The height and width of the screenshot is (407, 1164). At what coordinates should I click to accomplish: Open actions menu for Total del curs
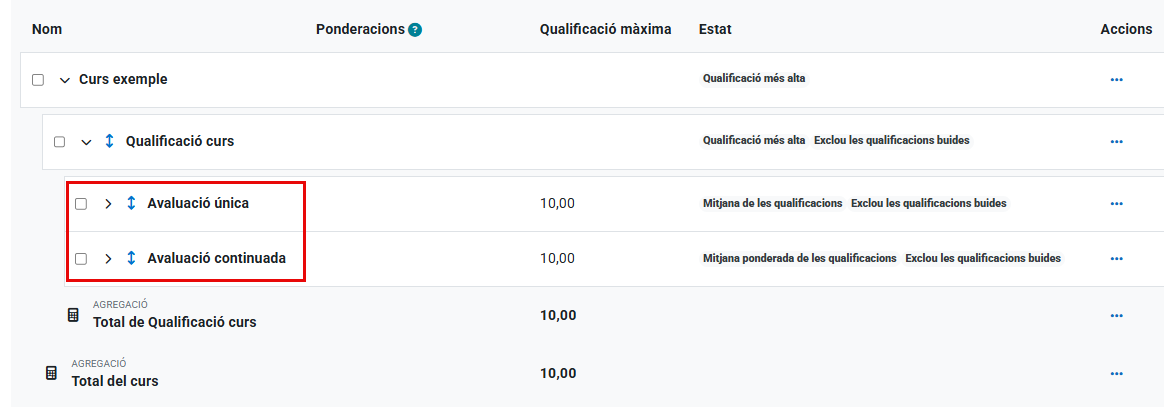1116,374
